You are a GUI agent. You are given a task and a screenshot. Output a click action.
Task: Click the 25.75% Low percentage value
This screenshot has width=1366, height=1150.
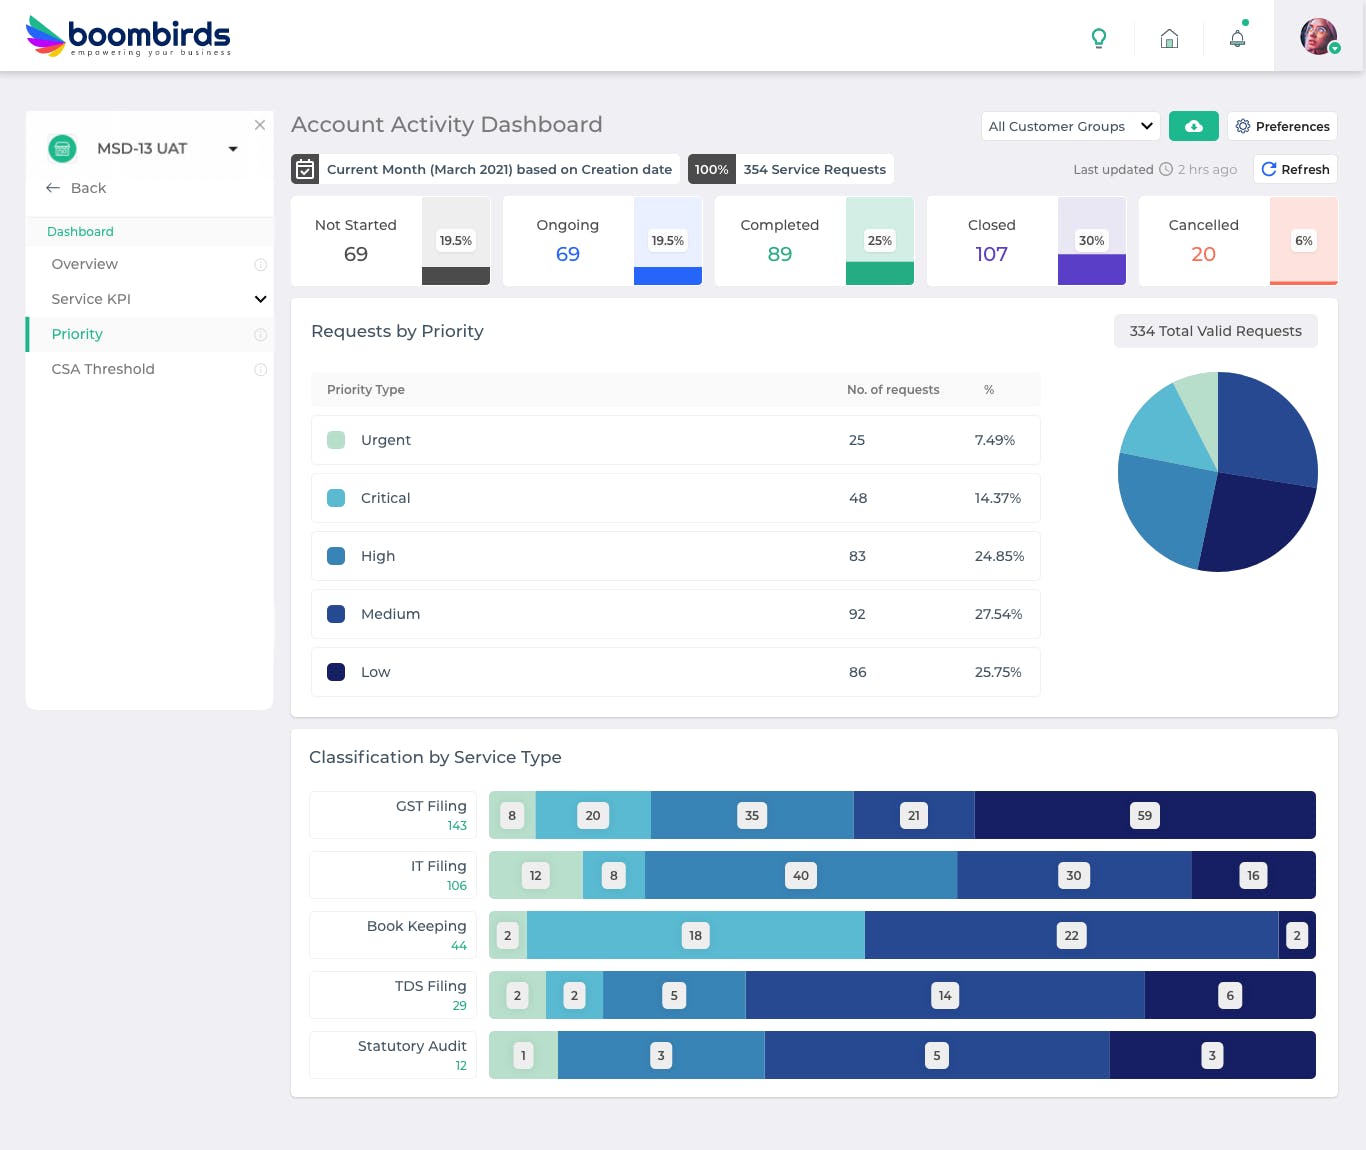point(998,672)
